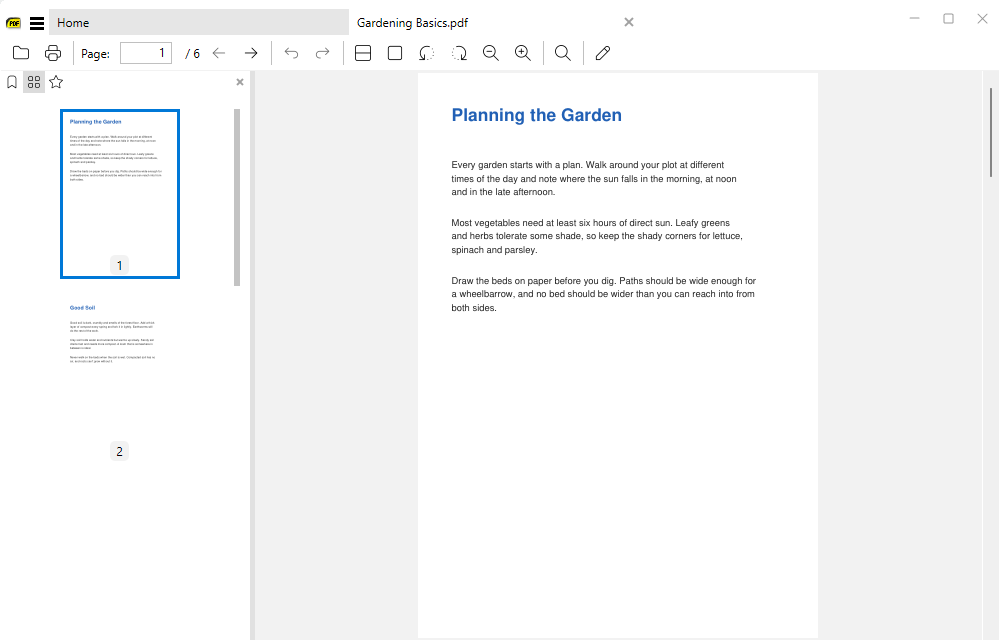This screenshot has width=1000, height=641.
Task: Open a file with the folder icon
Action: point(21,53)
